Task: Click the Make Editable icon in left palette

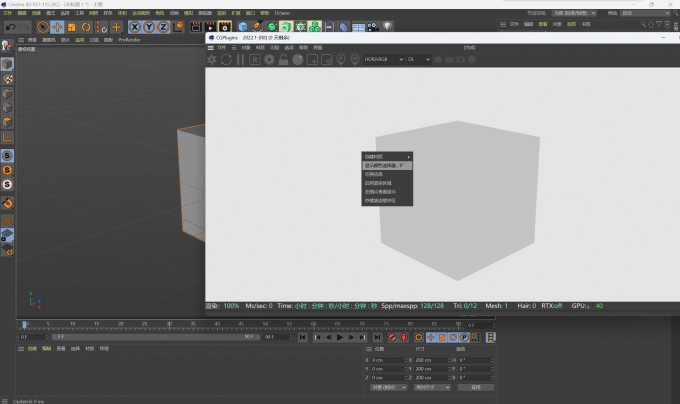Action: click(x=7, y=46)
